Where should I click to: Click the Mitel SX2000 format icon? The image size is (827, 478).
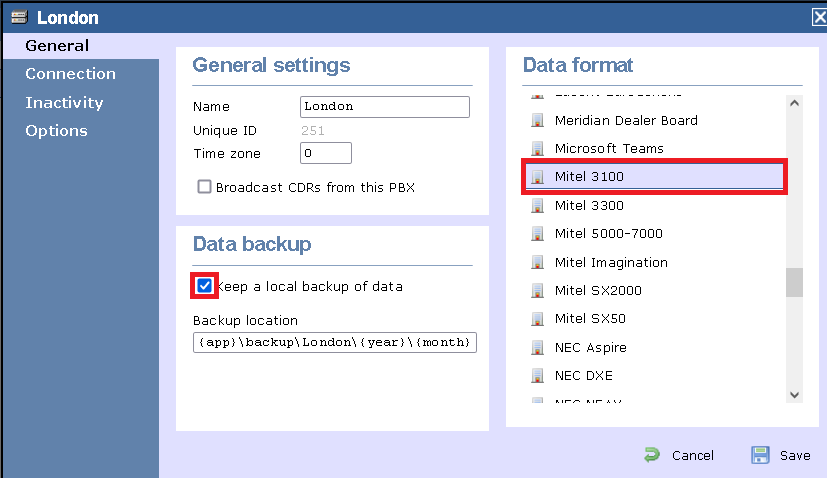(537, 291)
